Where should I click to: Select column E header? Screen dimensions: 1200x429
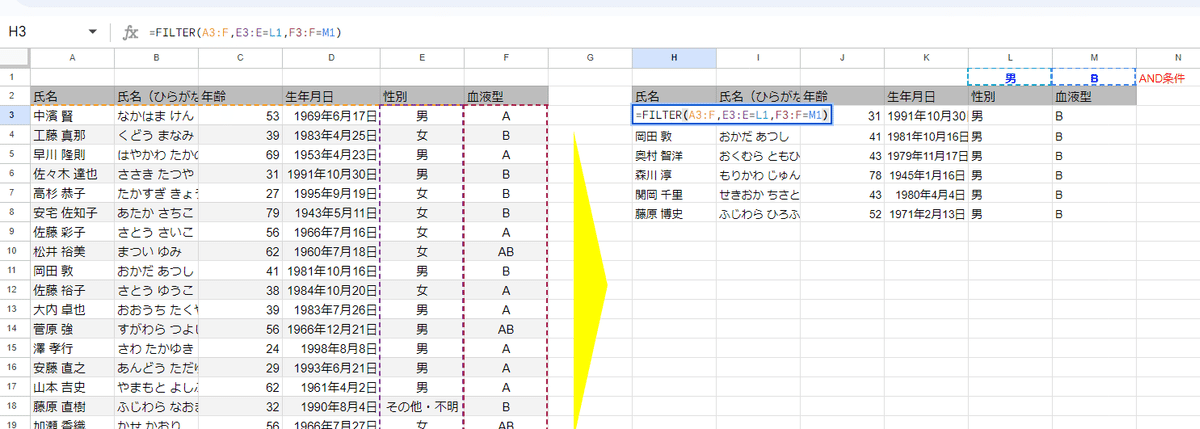[422, 58]
